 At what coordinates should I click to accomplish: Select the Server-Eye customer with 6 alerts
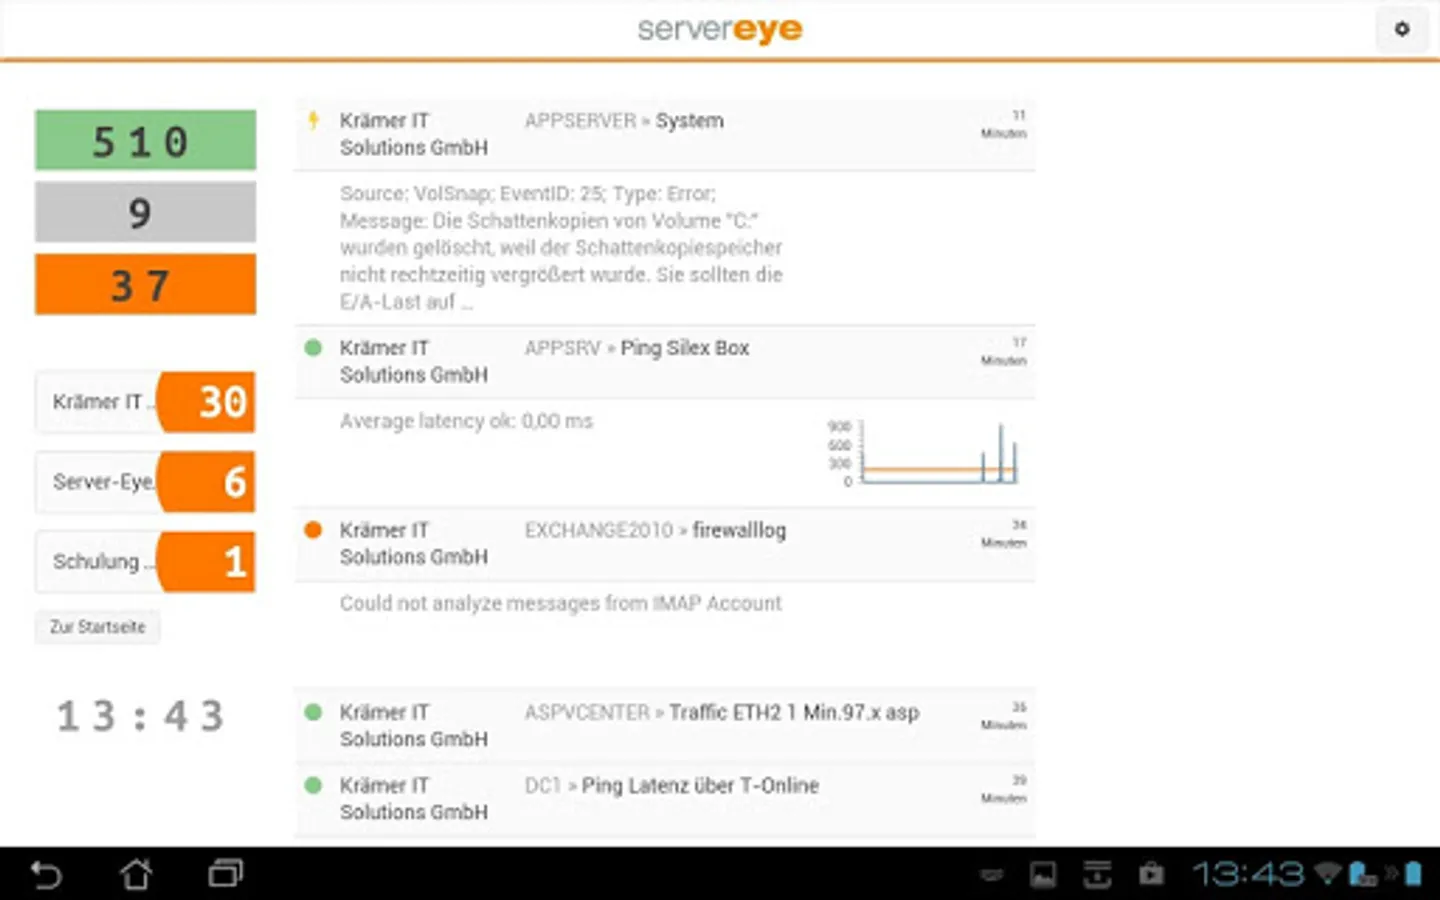(146, 482)
